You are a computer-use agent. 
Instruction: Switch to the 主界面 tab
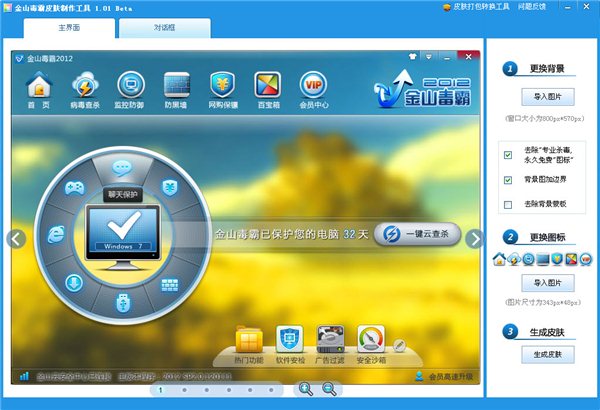pyautogui.click(x=69, y=28)
